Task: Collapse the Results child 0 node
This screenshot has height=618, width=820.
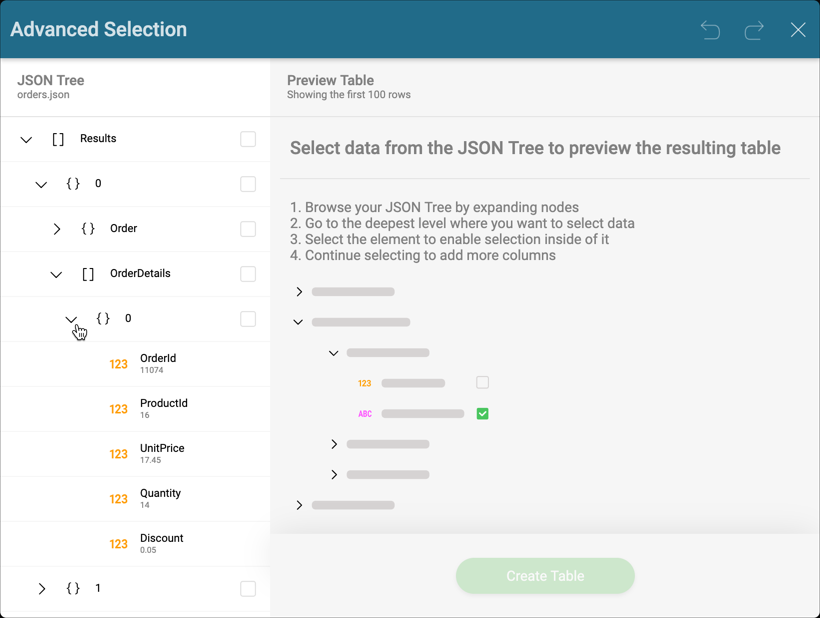Action: pyautogui.click(x=41, y=185)
